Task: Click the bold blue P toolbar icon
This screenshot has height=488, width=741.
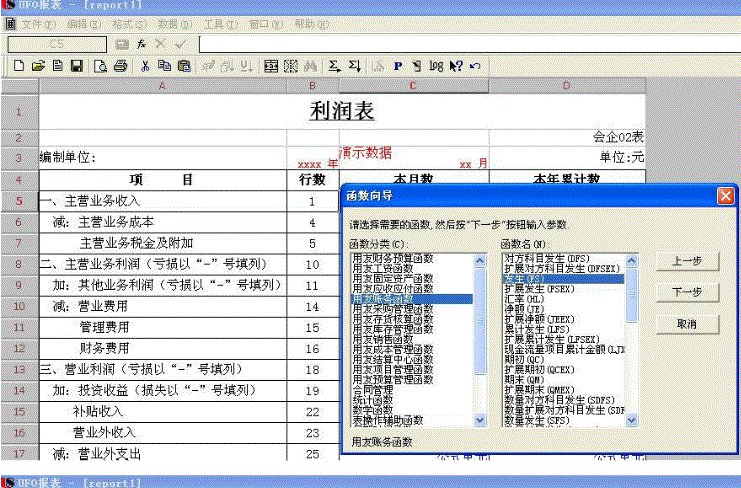Action: tap(397, 66)
